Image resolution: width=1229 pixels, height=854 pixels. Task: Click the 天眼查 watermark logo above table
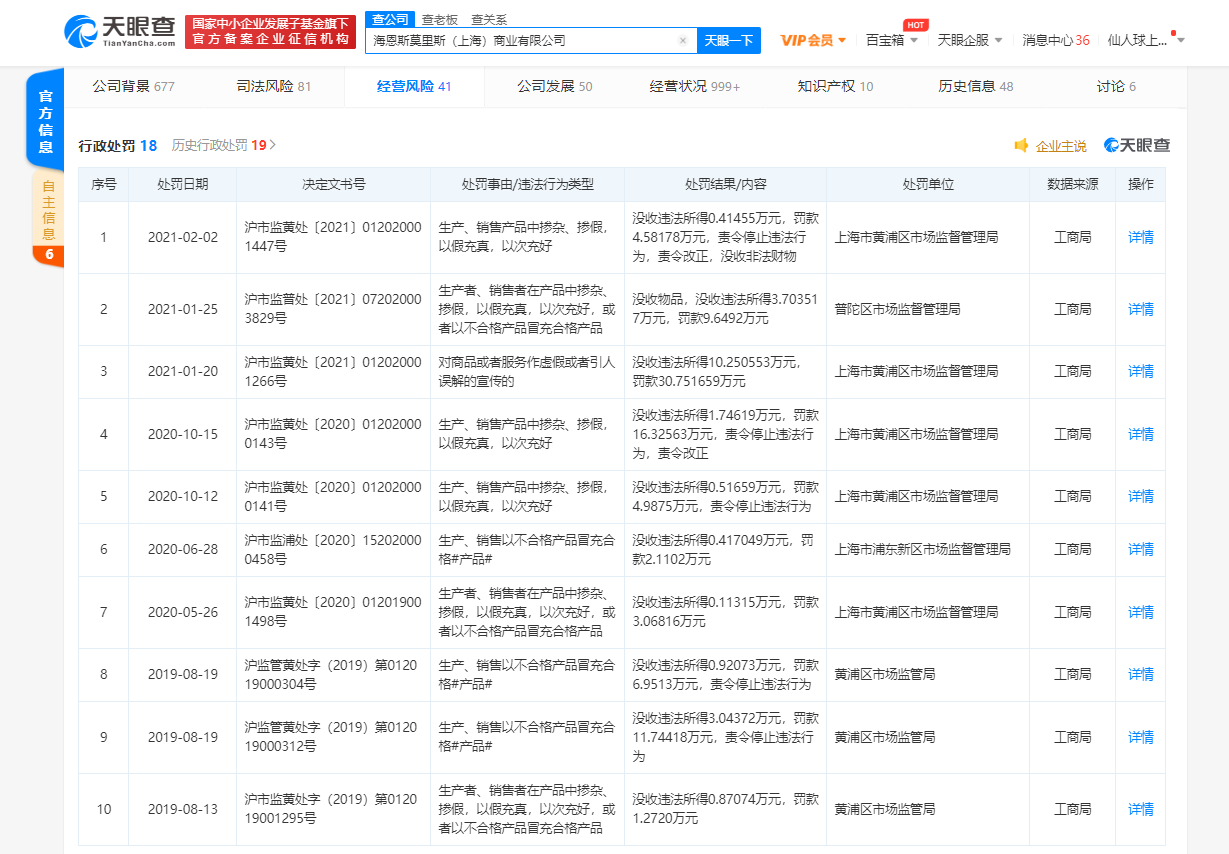point(1137,146)
